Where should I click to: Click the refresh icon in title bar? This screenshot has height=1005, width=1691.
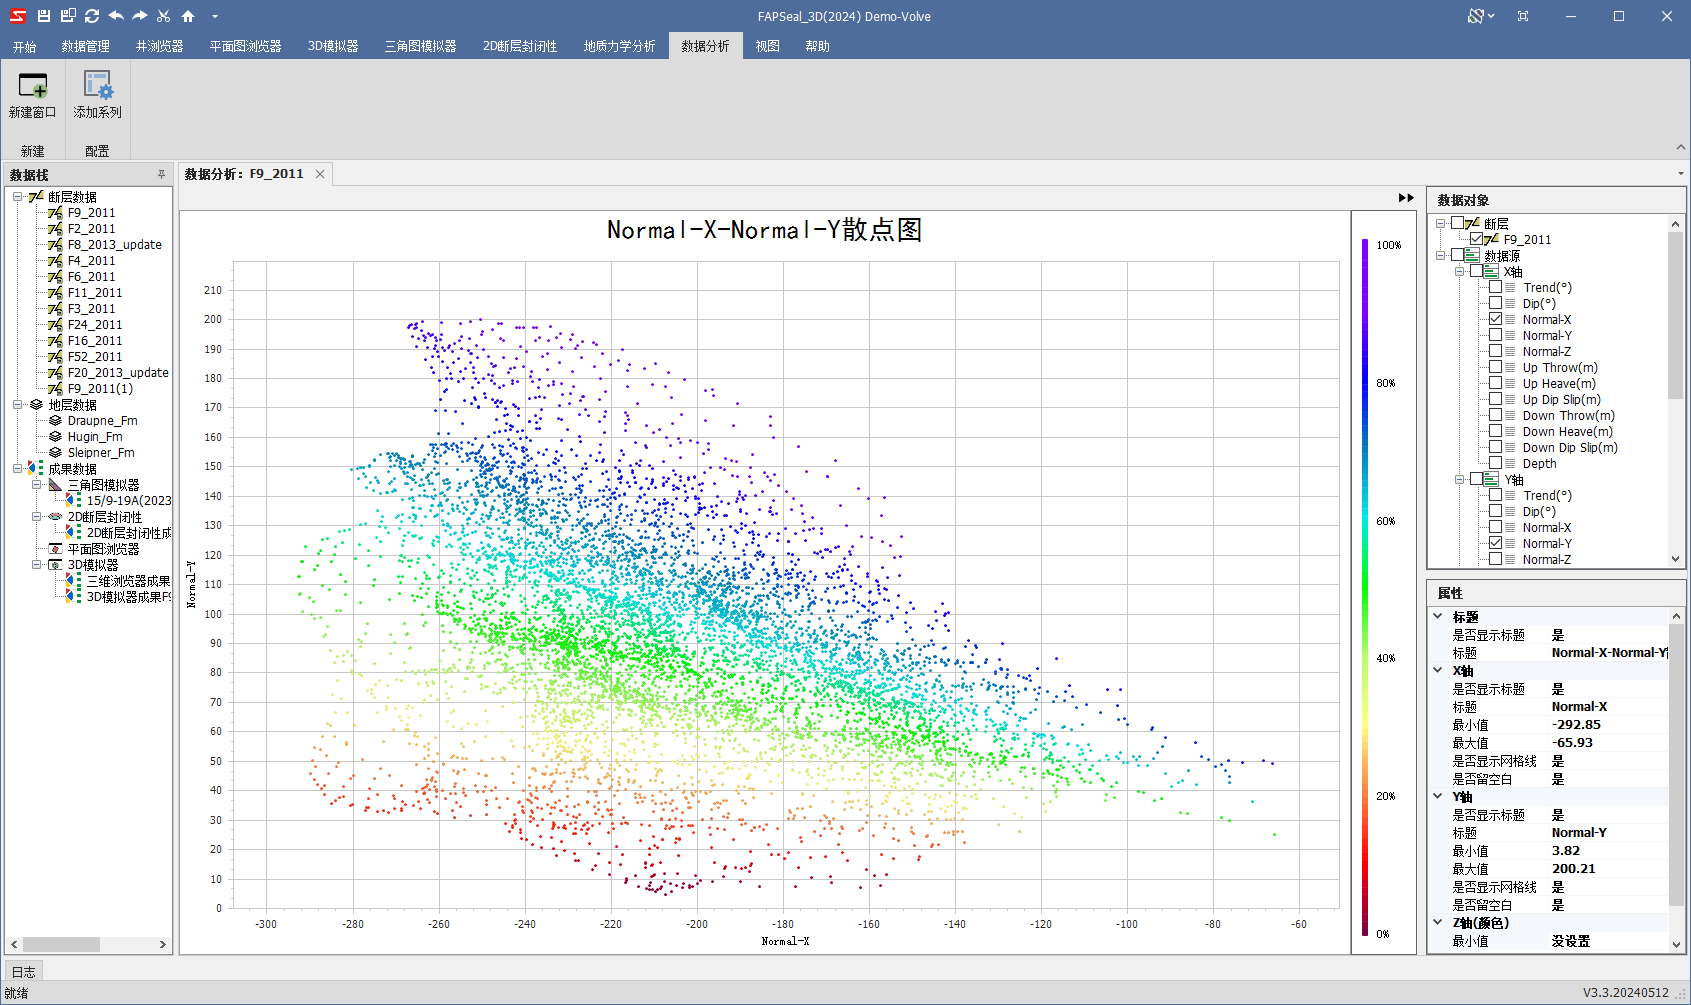(x=92, y=16)
